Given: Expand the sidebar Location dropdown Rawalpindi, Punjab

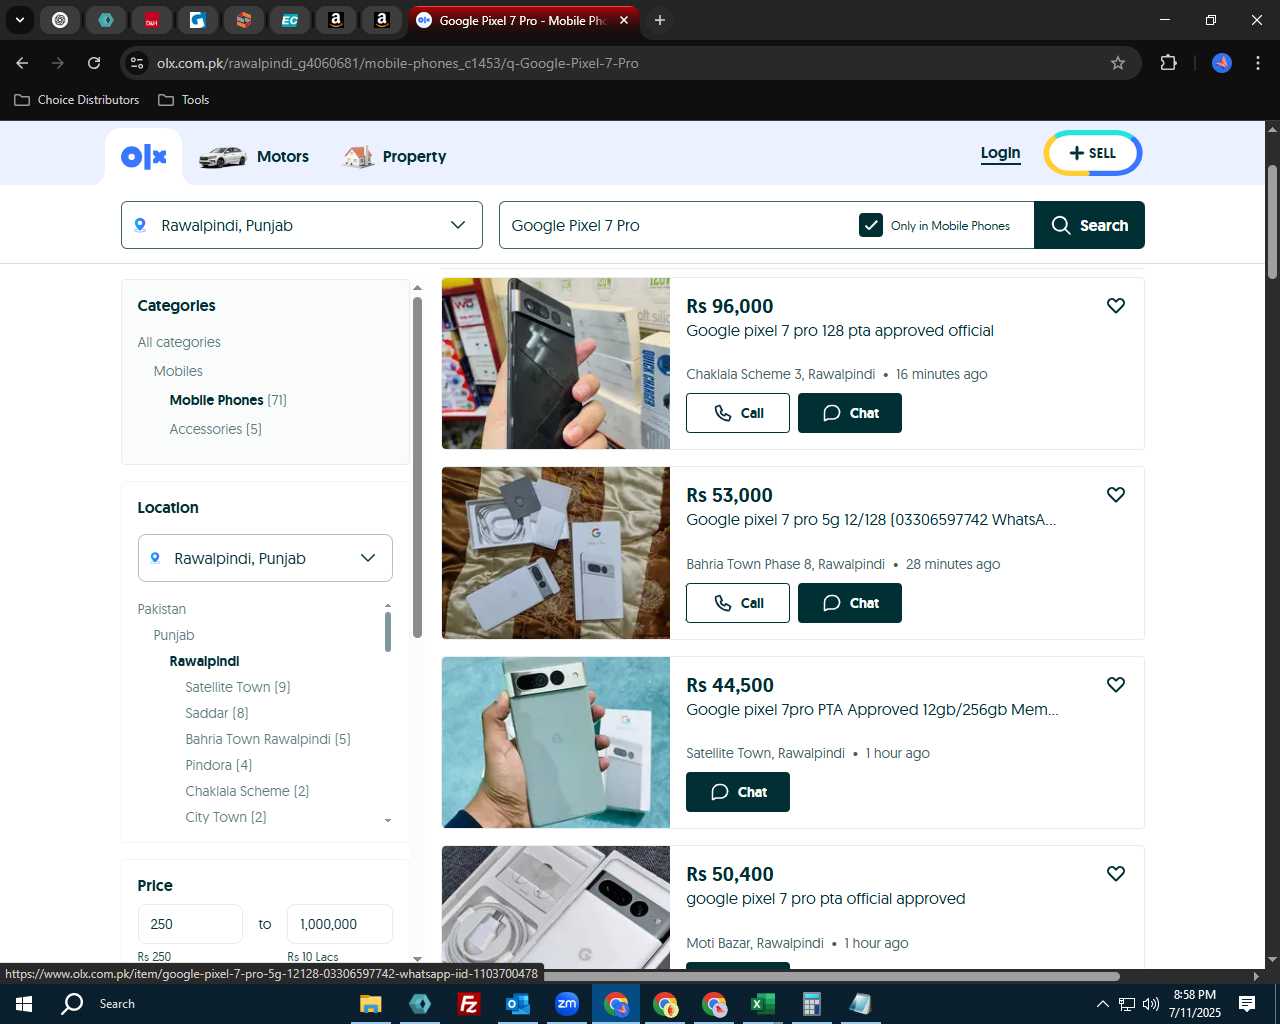Looking at the screenshot, I should point(265,558).
